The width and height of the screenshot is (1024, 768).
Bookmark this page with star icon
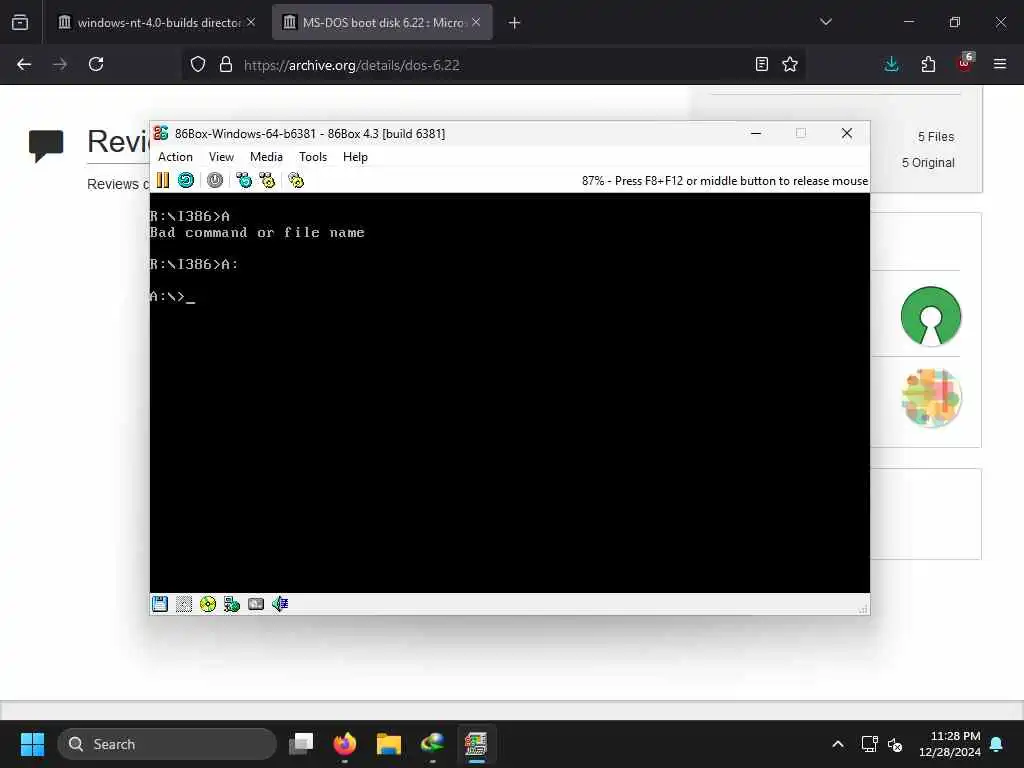coord(790,64)
